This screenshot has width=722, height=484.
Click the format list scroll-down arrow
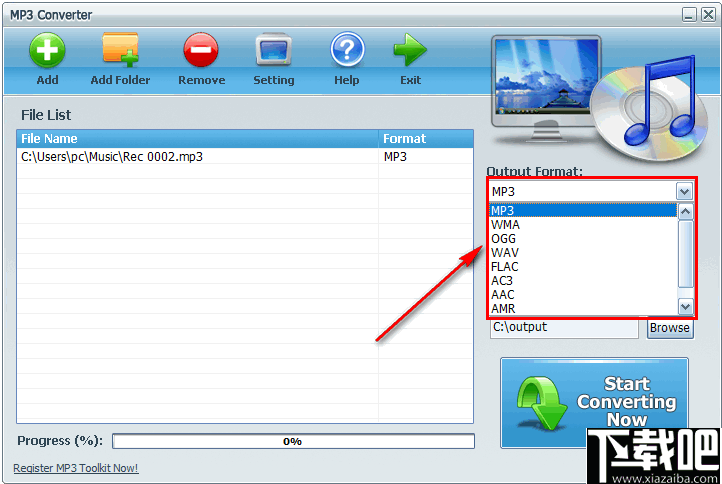point(686,306)
